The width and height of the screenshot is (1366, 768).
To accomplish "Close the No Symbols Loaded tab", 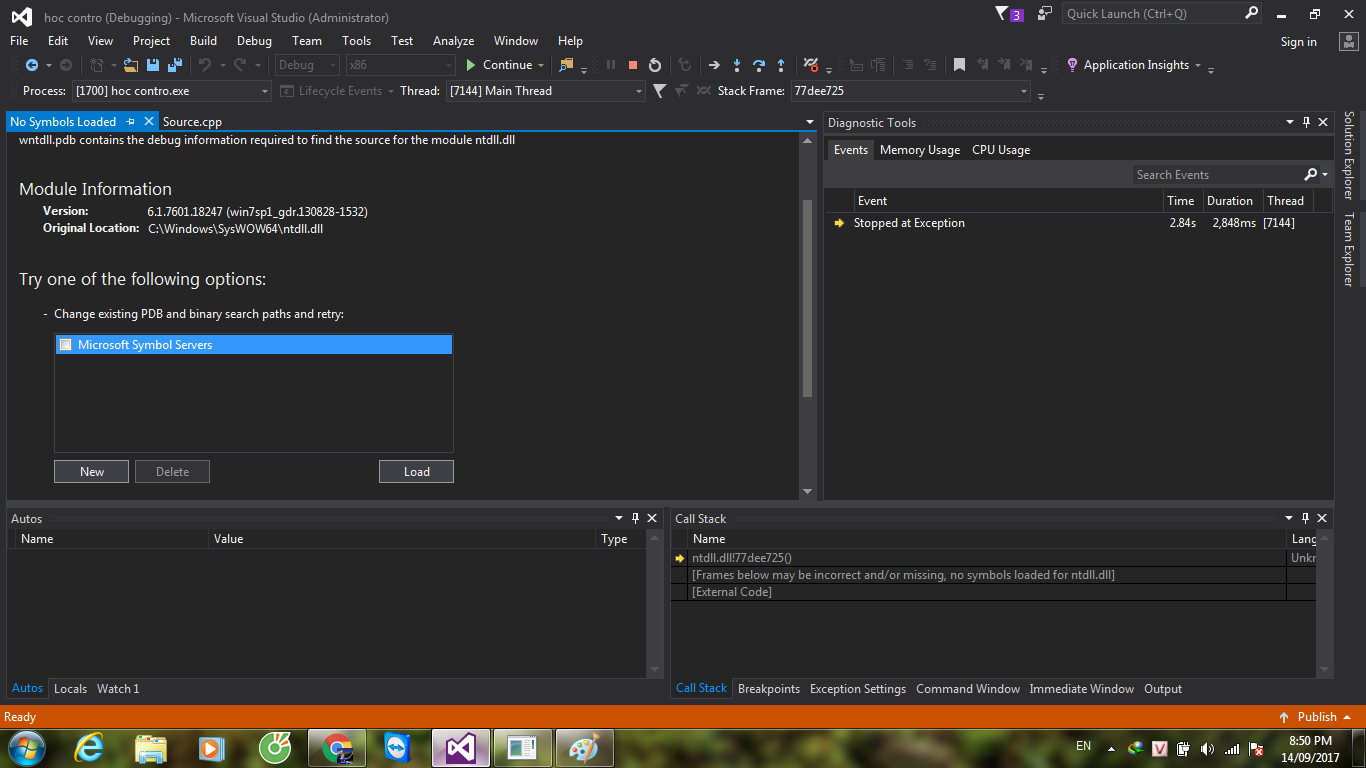I will pos(148,122).
